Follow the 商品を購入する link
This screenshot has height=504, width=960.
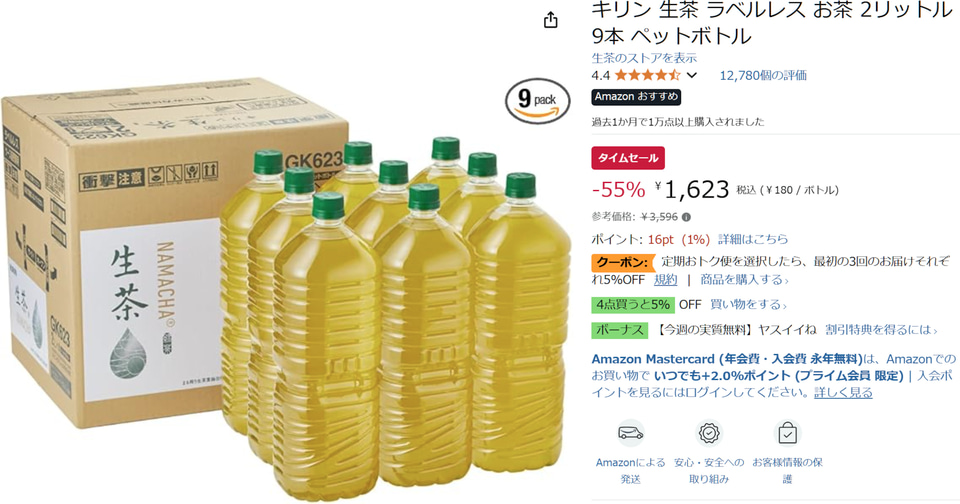[x=744, y=280]
